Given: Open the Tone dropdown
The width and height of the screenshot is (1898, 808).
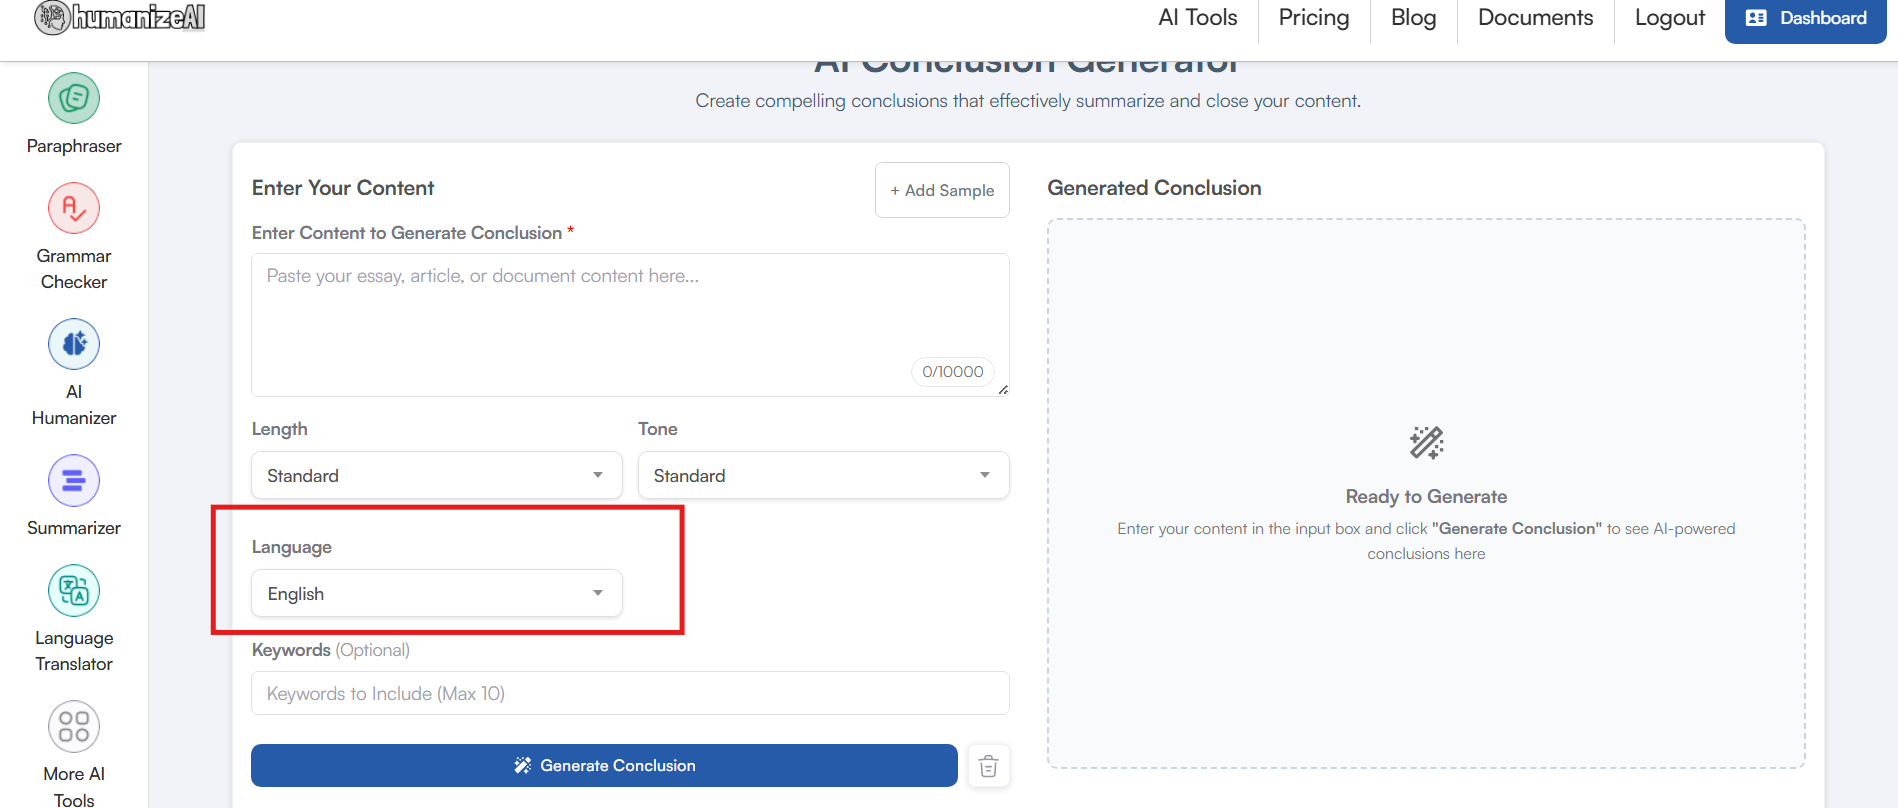Looking at the screenshot, I should (823, 475).
